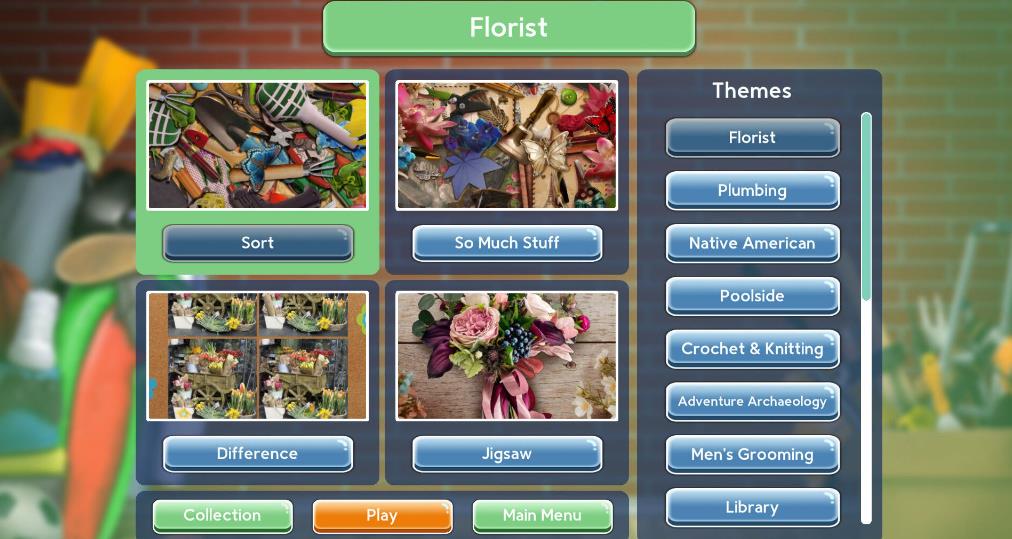Select the Jigsaw mode button
Screen dimensions: 1012x539
(507, 454)
